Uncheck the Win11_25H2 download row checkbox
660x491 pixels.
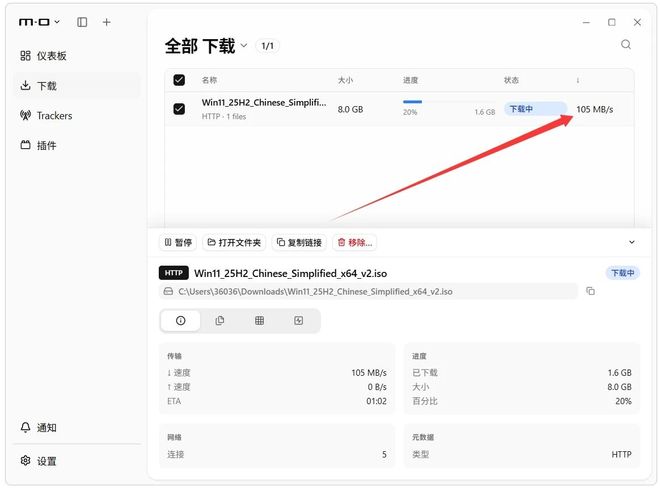(x=179, y=109)
